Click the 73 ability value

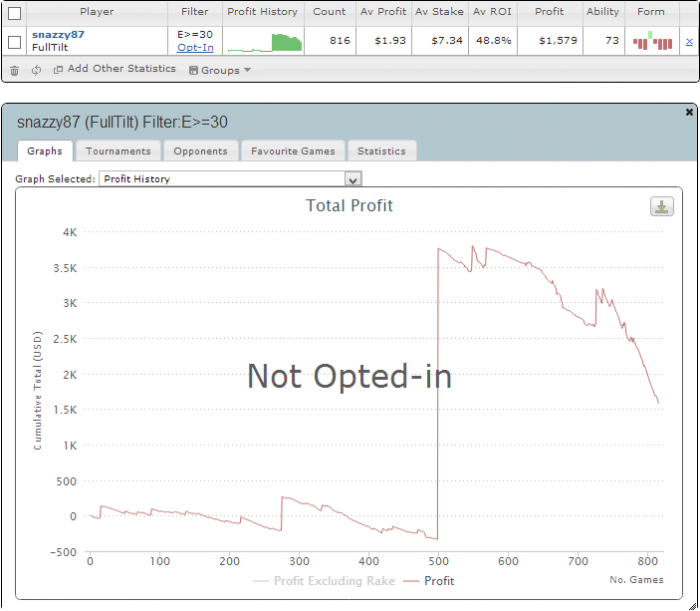(x=612, y=41)
